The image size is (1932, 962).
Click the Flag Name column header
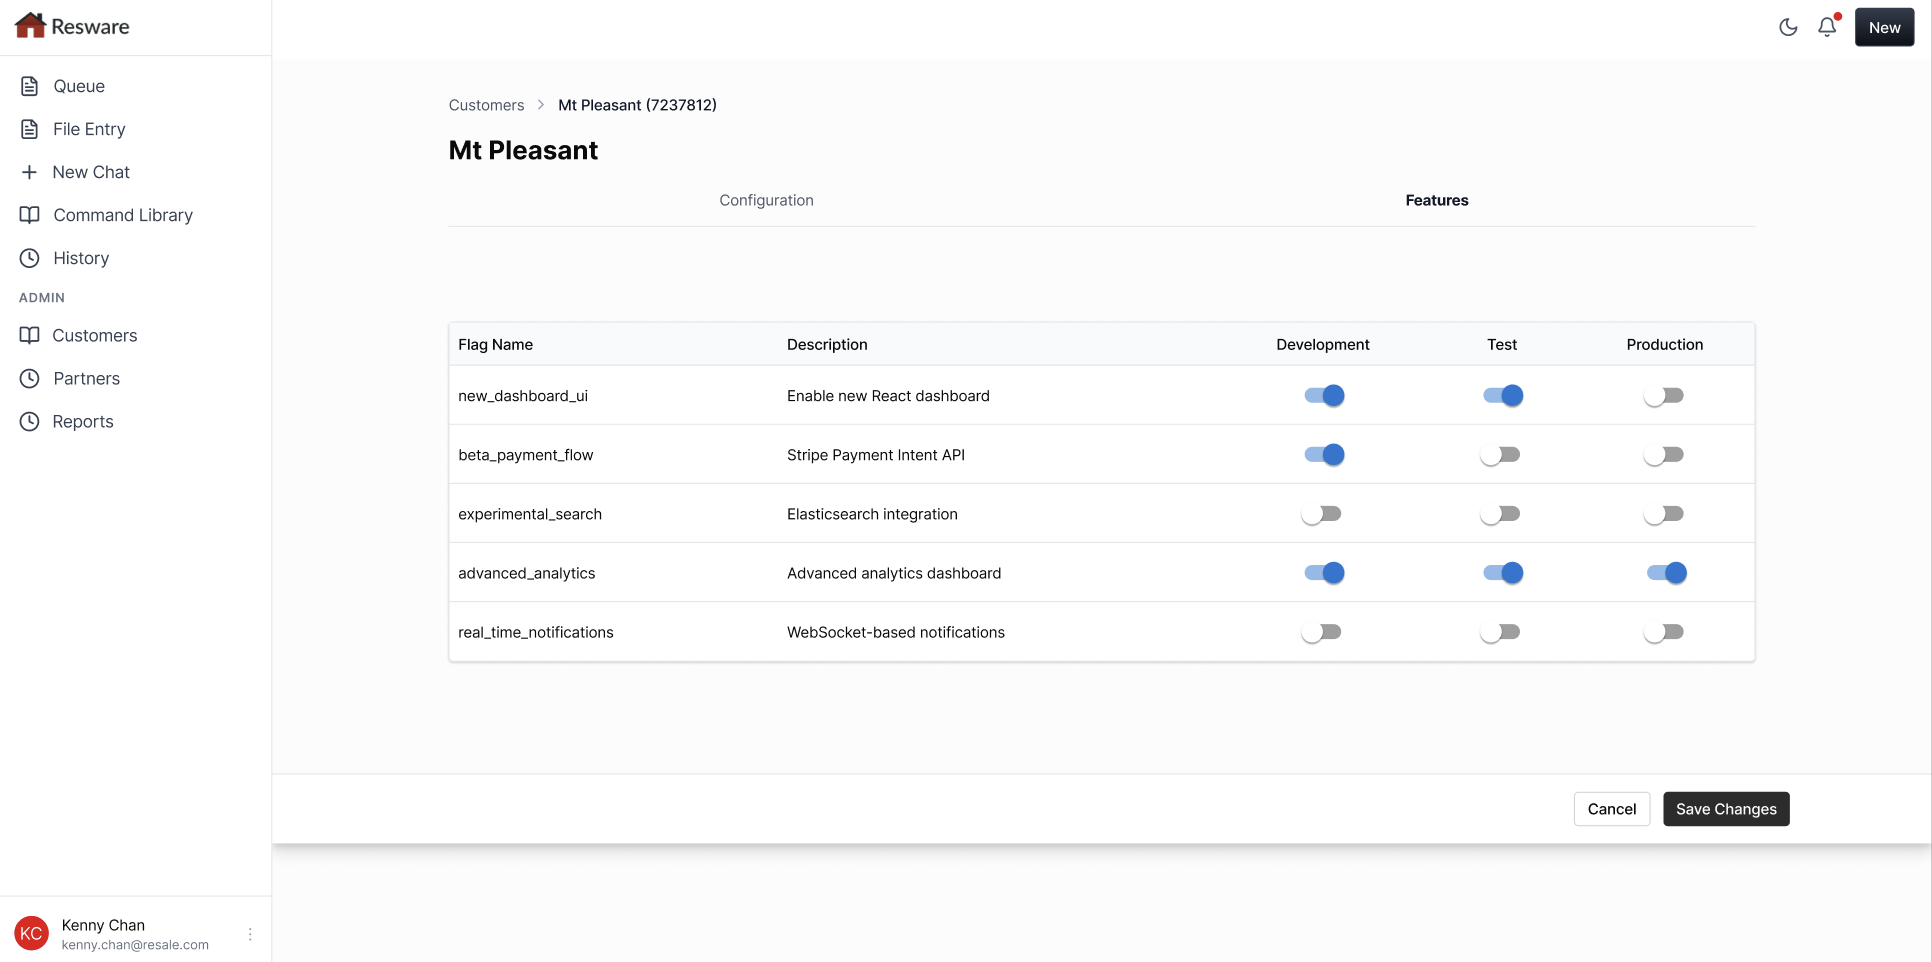click(495, 344)
